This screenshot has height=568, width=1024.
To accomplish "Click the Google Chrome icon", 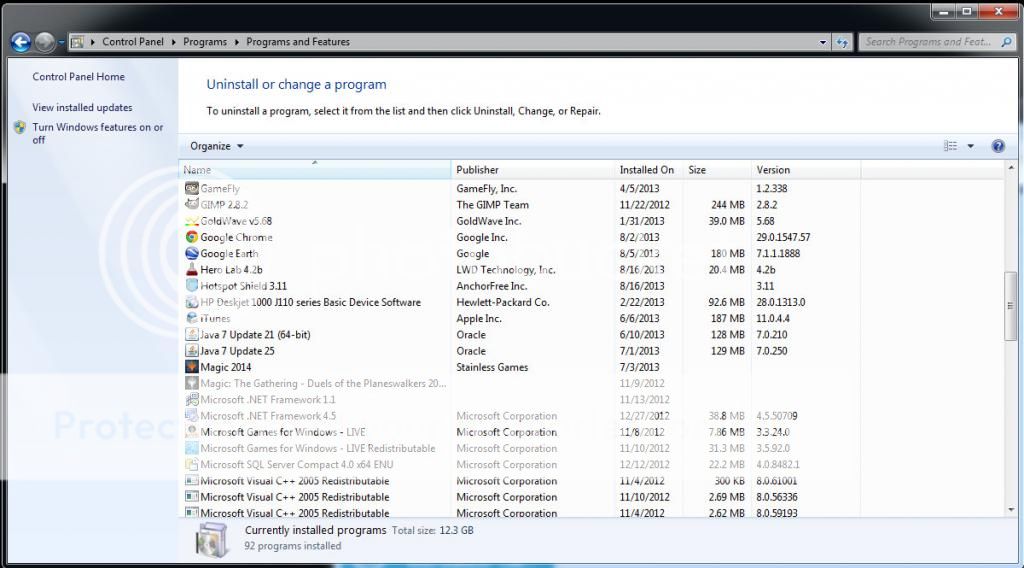I will [x=191, y=238].
